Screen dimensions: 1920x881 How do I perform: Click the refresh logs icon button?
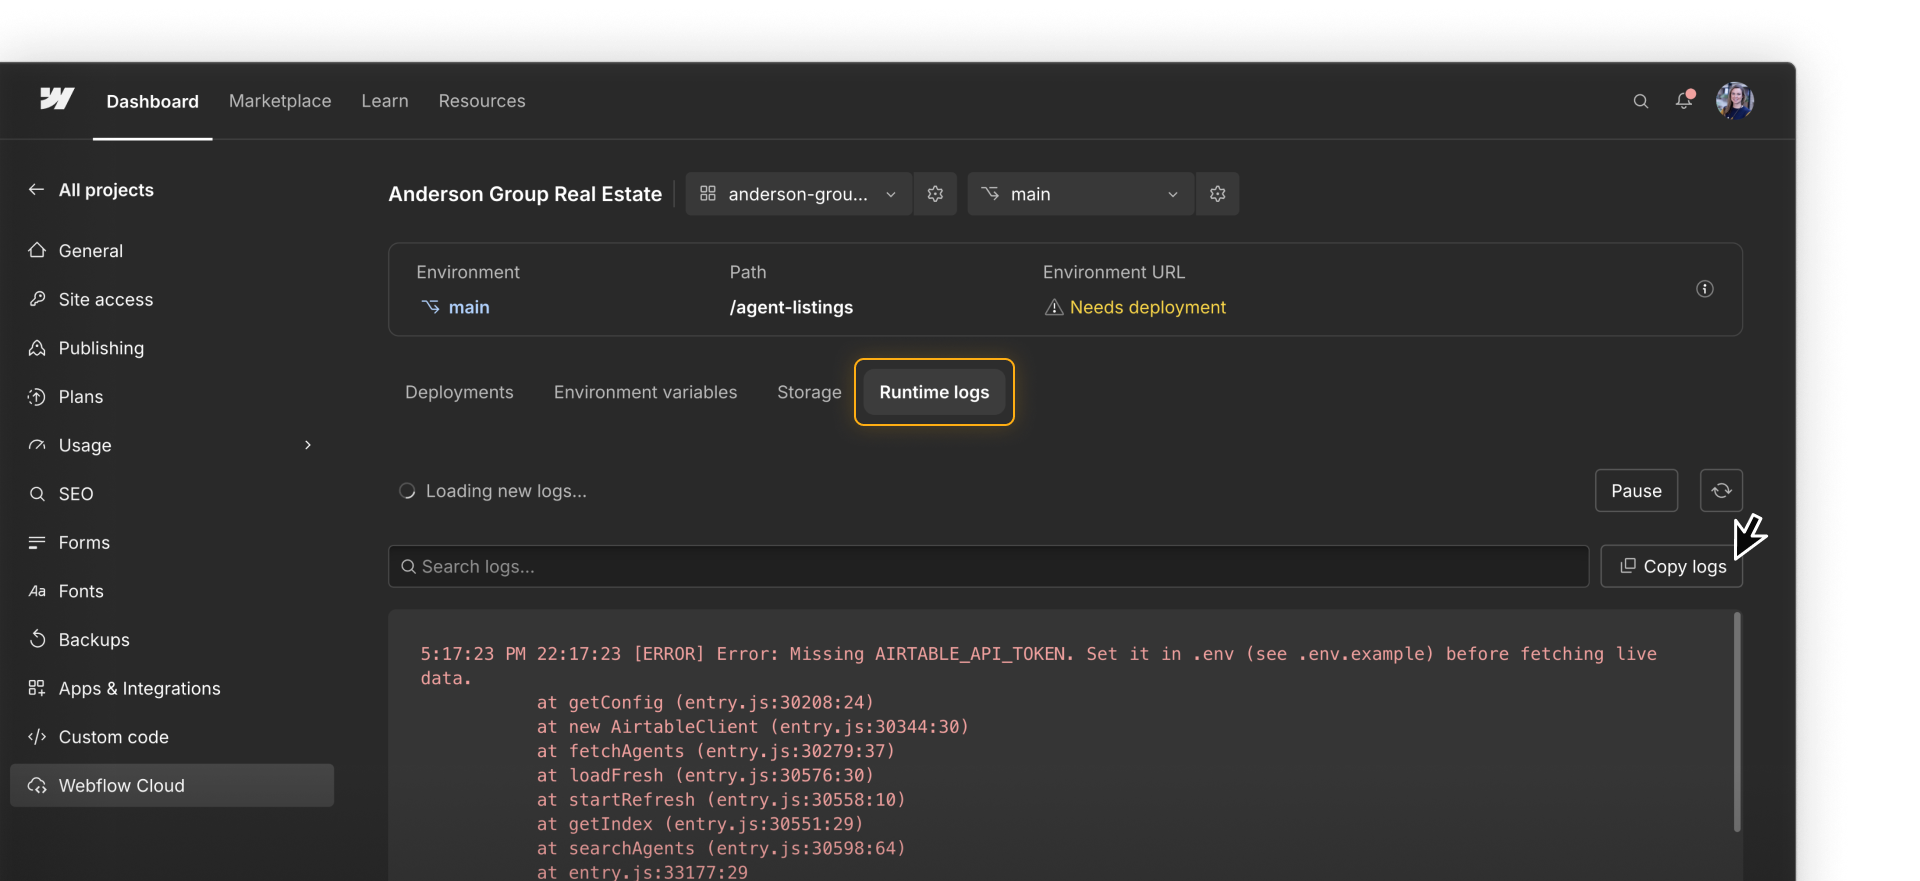pos(1721,491)
